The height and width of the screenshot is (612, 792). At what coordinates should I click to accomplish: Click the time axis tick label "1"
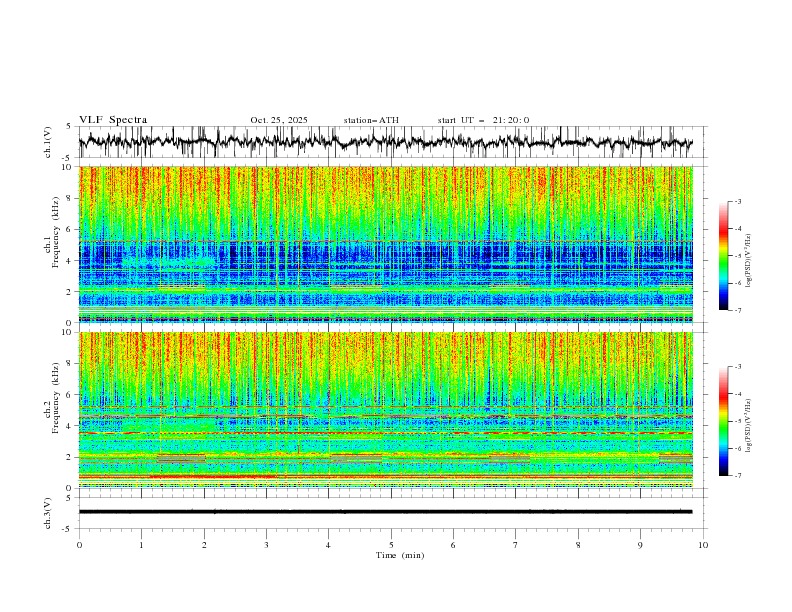(141, 545)
